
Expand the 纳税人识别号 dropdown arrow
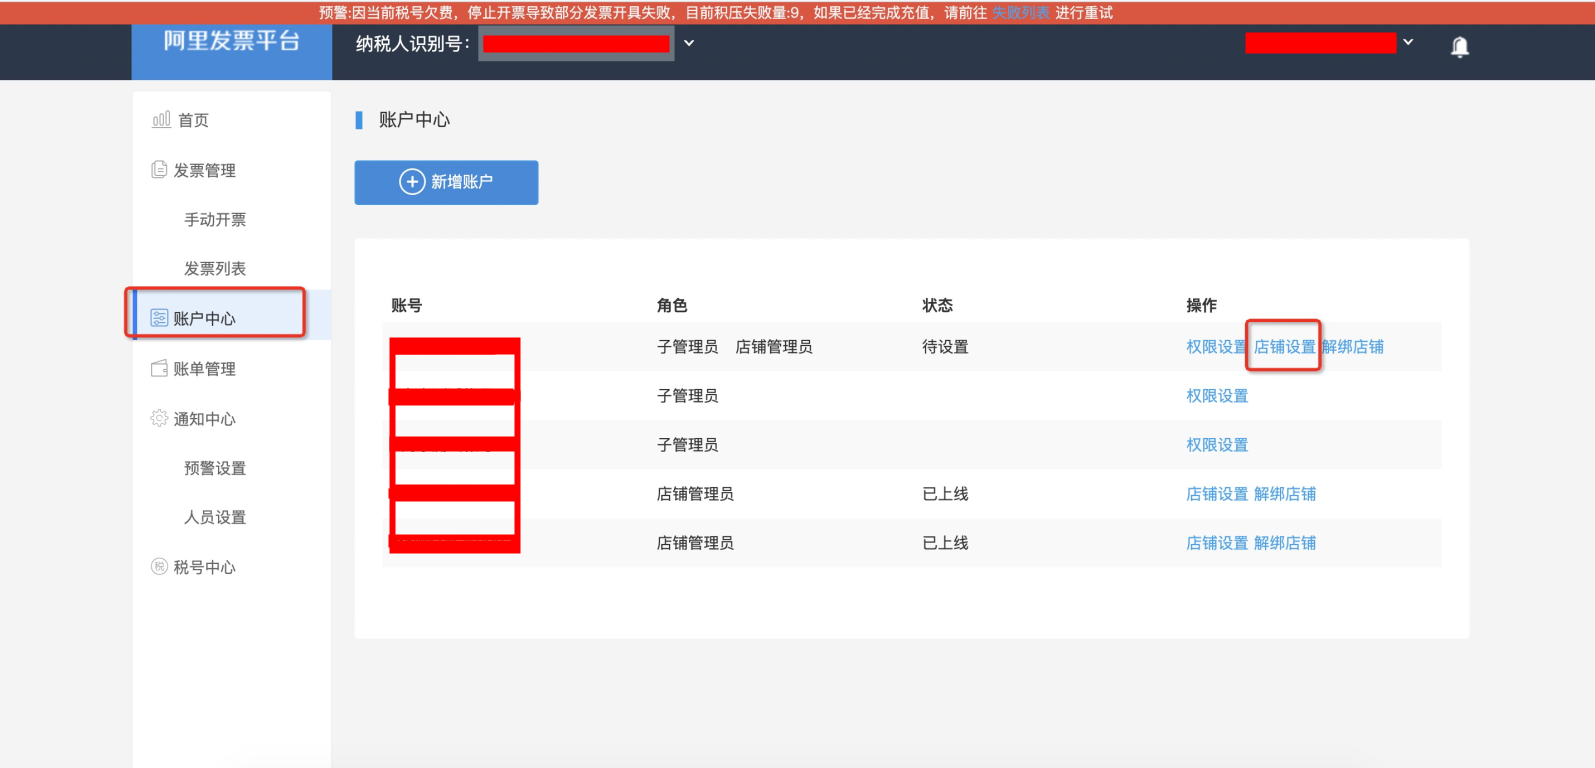point(689,44)
